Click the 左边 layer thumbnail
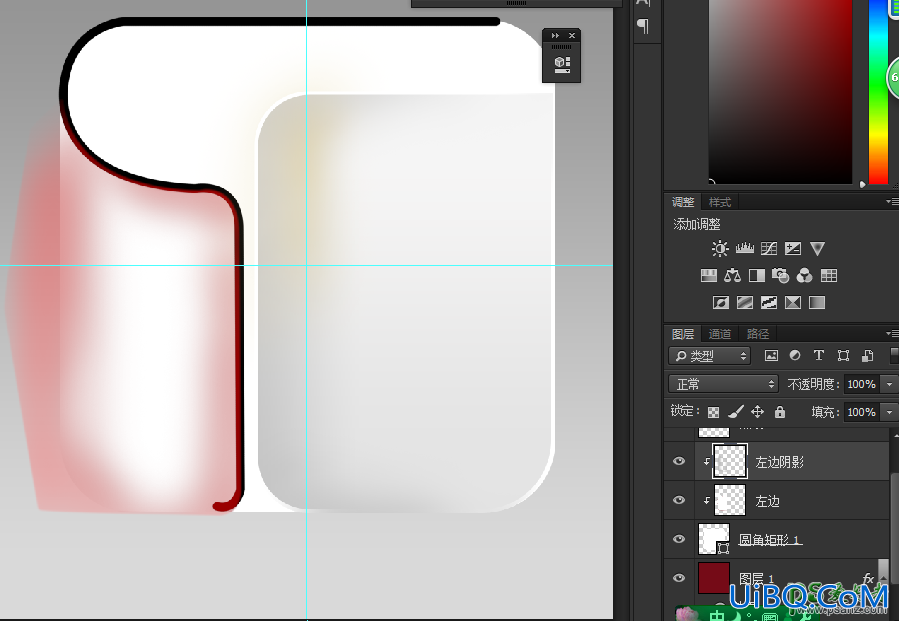The image size is (899, 621). [x=730, y=500]
